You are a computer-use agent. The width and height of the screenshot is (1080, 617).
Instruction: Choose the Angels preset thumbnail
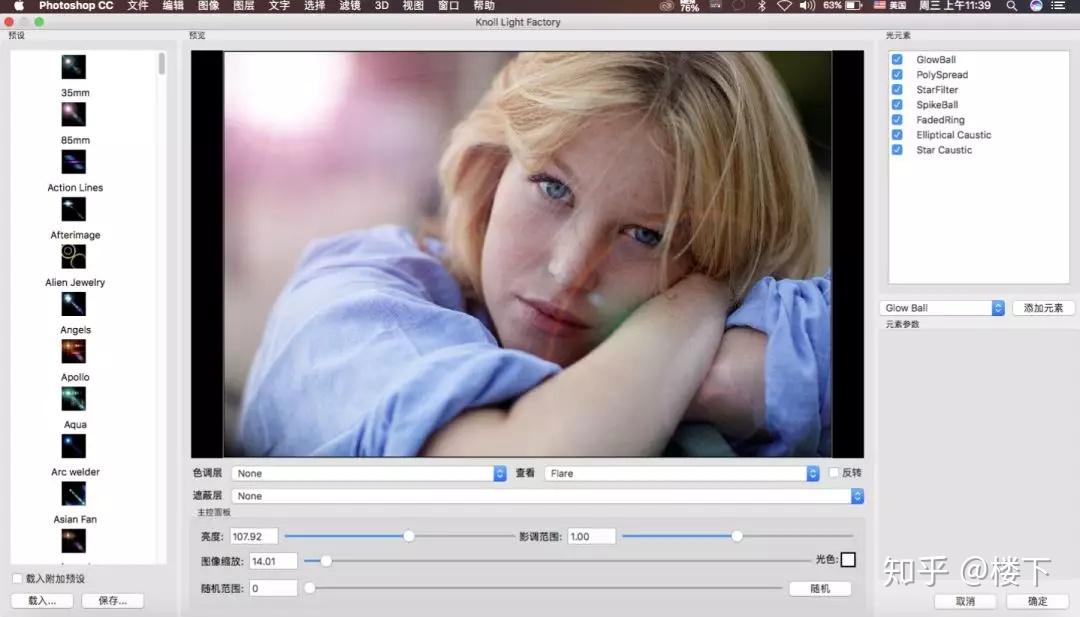(x=74, y=304)
